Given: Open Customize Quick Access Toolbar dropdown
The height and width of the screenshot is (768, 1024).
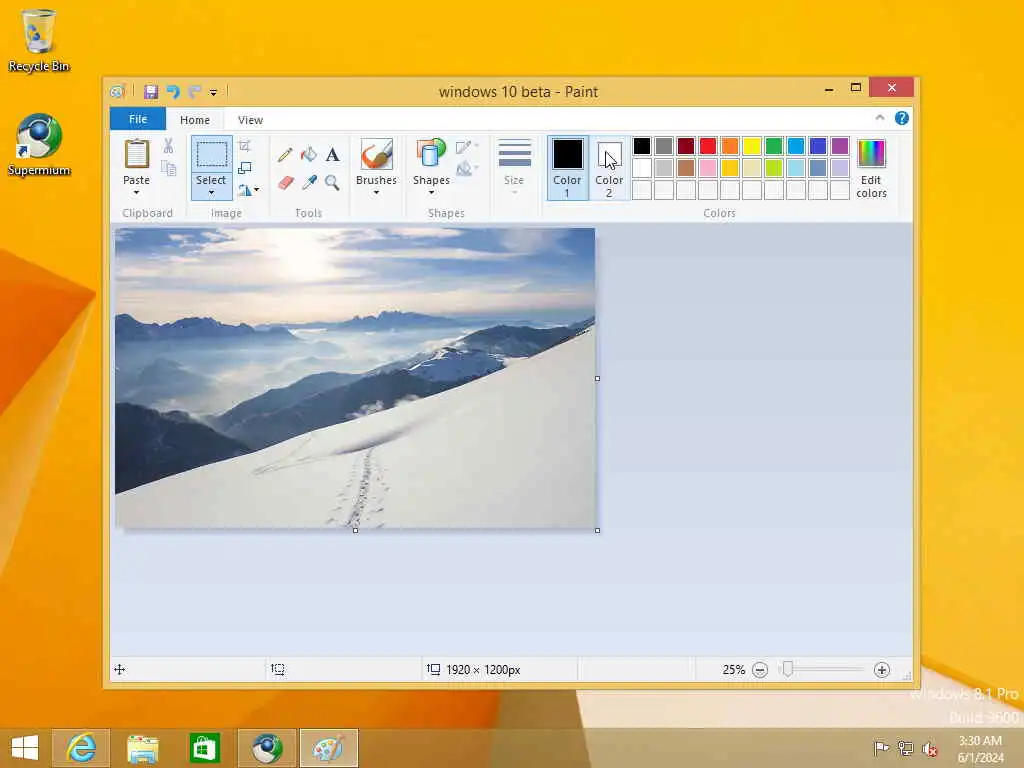Looking at the screenshot, I should tap(213, 92).
